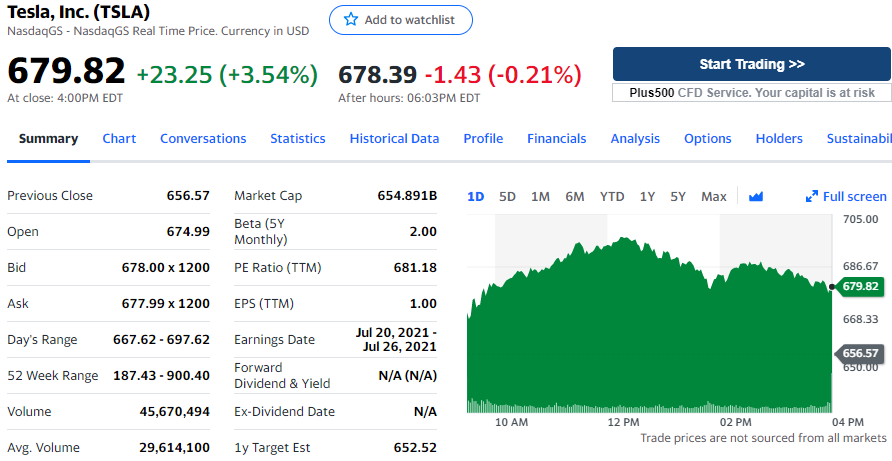Show the Max chart range

714,197
